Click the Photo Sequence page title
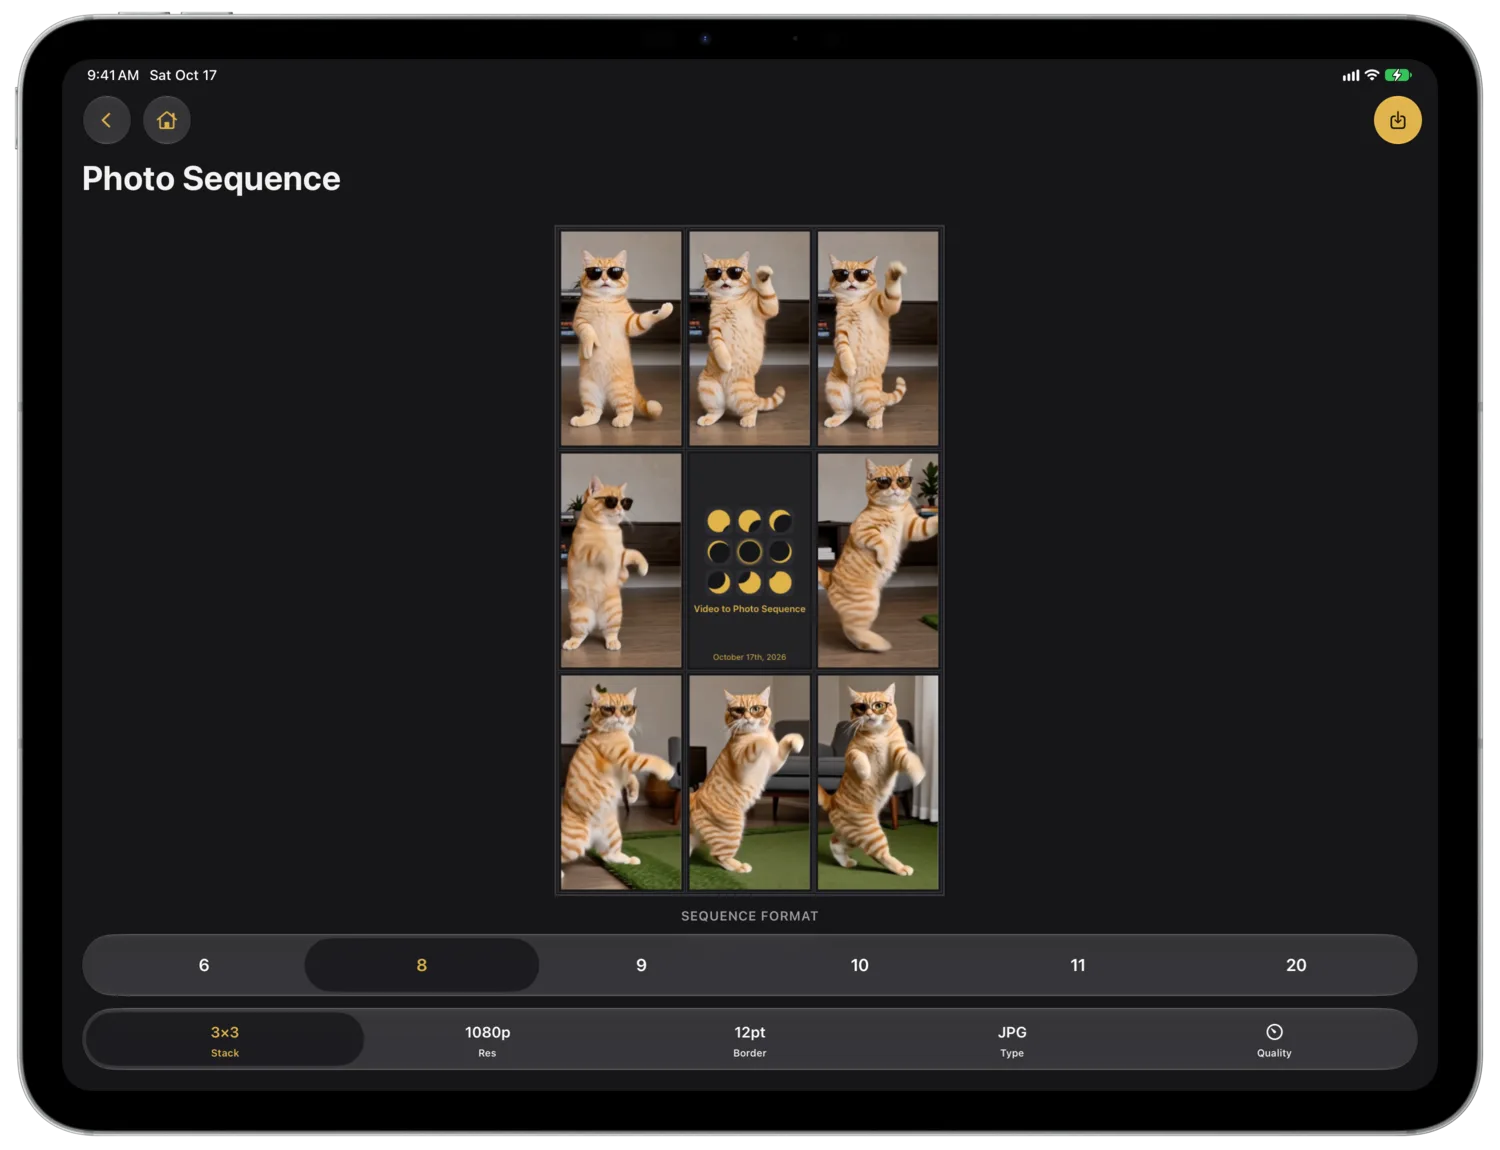This screenshot has width=1500, height=1150. (x=211, y=179)
